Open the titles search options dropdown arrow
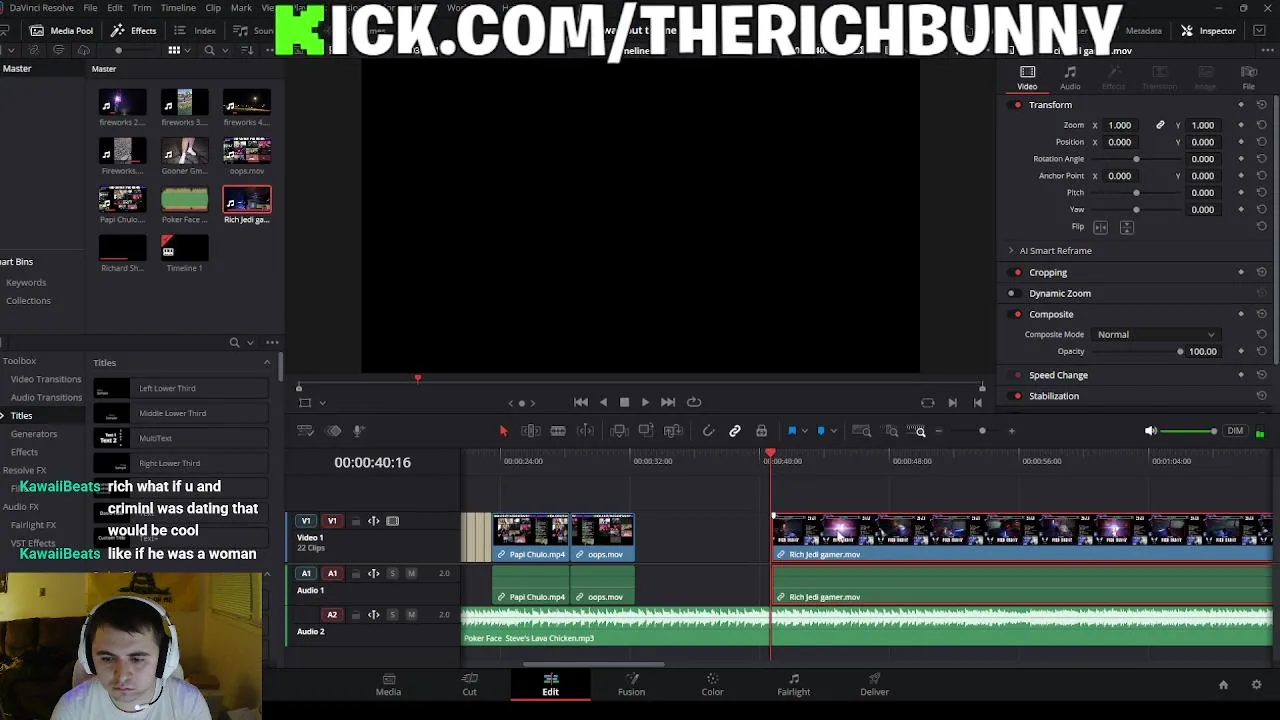The image size is (1280, 720). point(250,343)
